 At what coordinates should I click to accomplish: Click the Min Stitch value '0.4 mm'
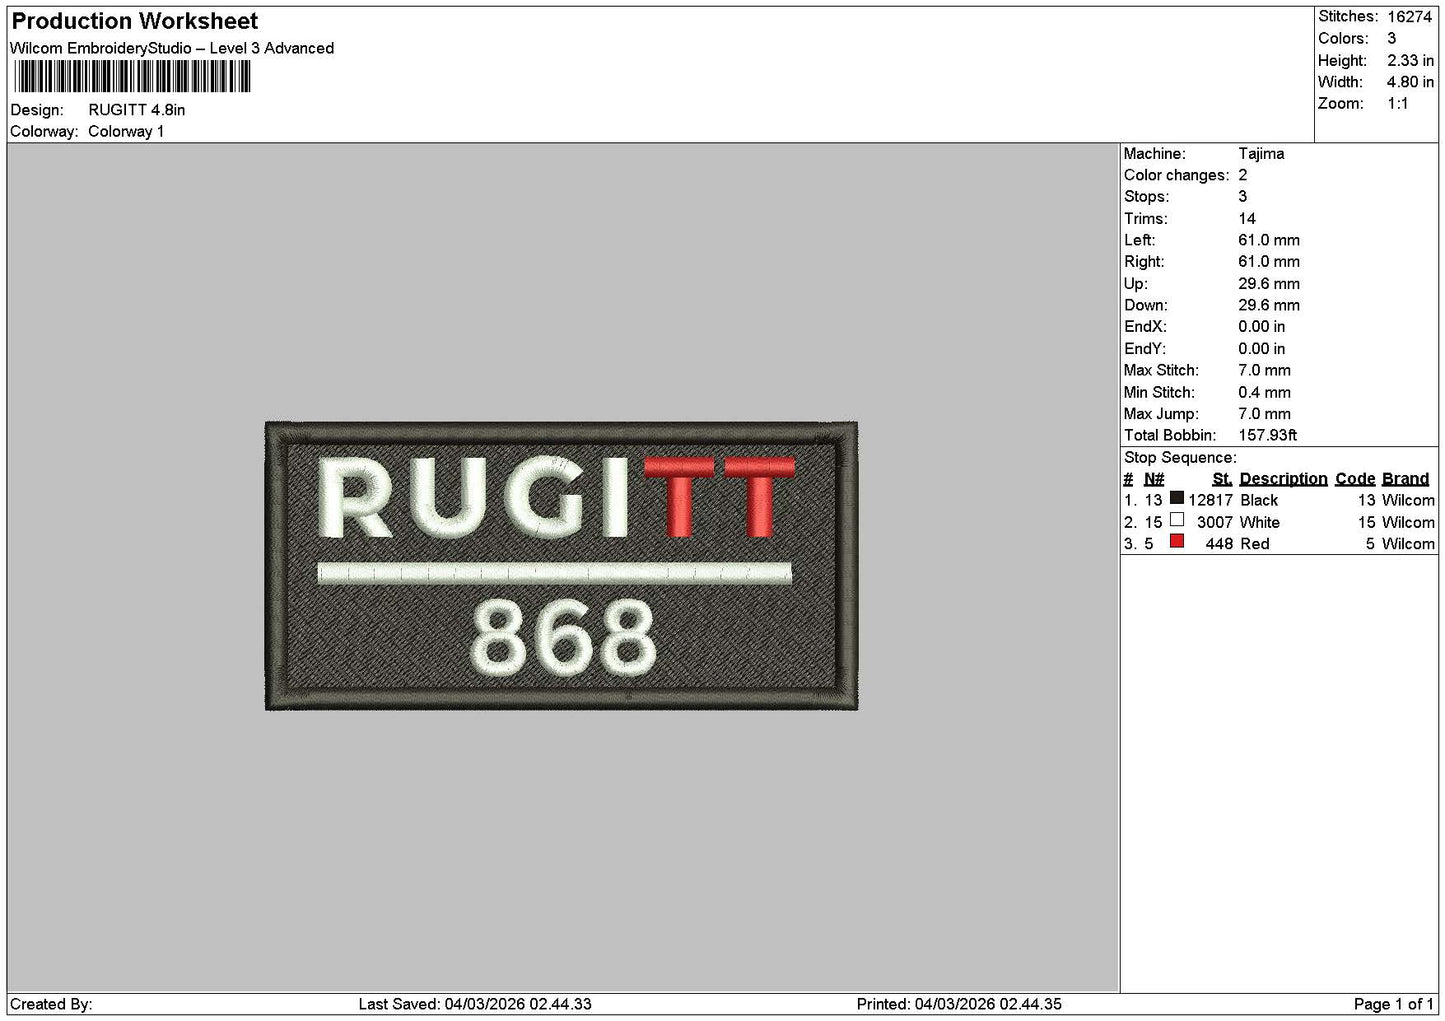[1264, 392]
